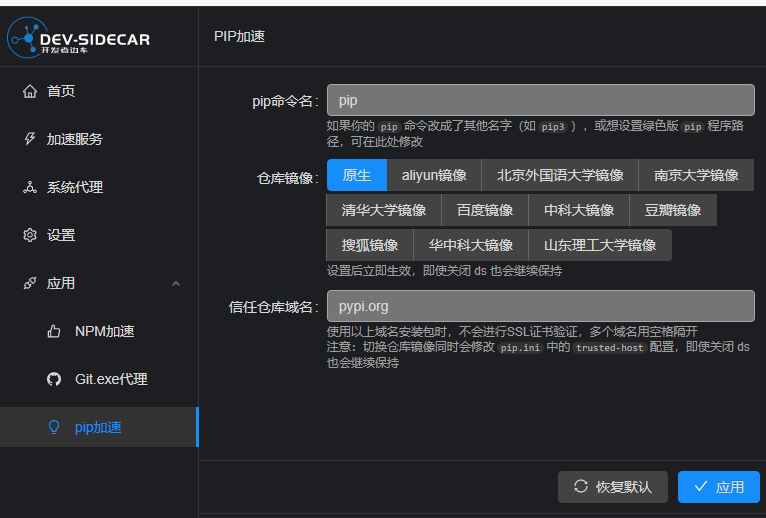The width and height of the screenshot is (766, 518).
Task: Click the GitHub icon for Git.exe代理
Action: pyautogui.click(x=55, y=379)
